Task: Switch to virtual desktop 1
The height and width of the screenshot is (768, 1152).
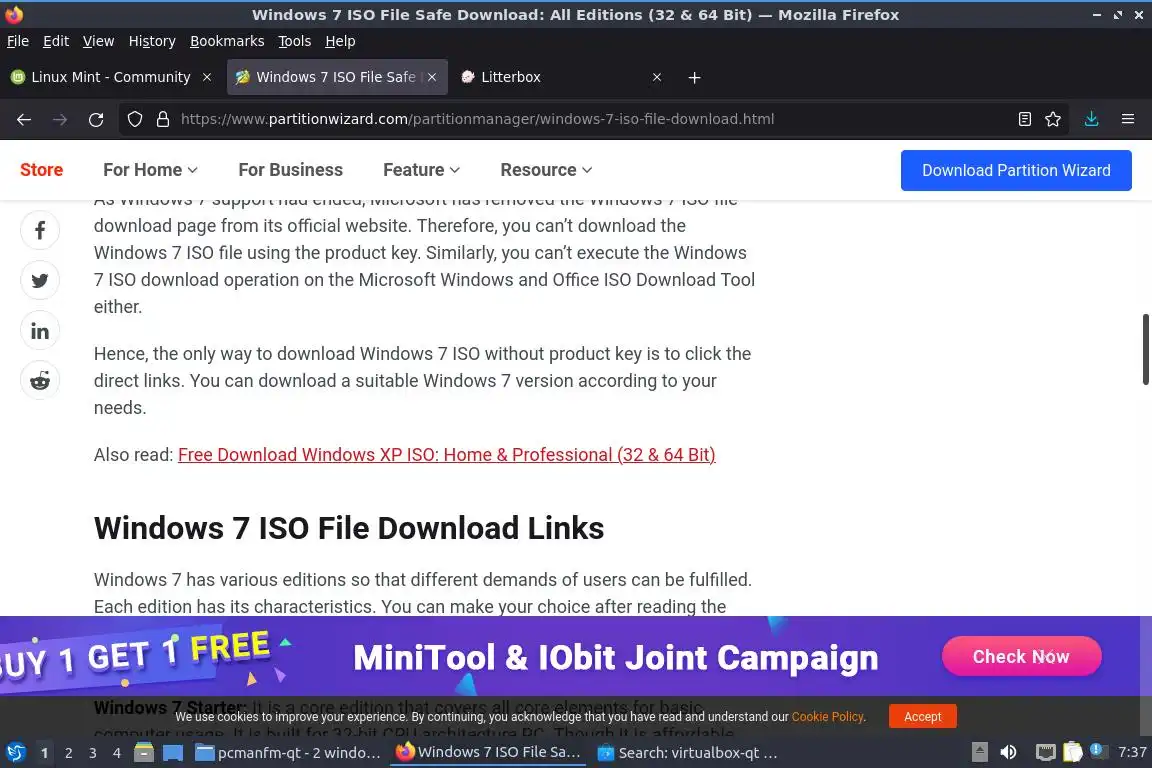Action: tap(44, 753)
